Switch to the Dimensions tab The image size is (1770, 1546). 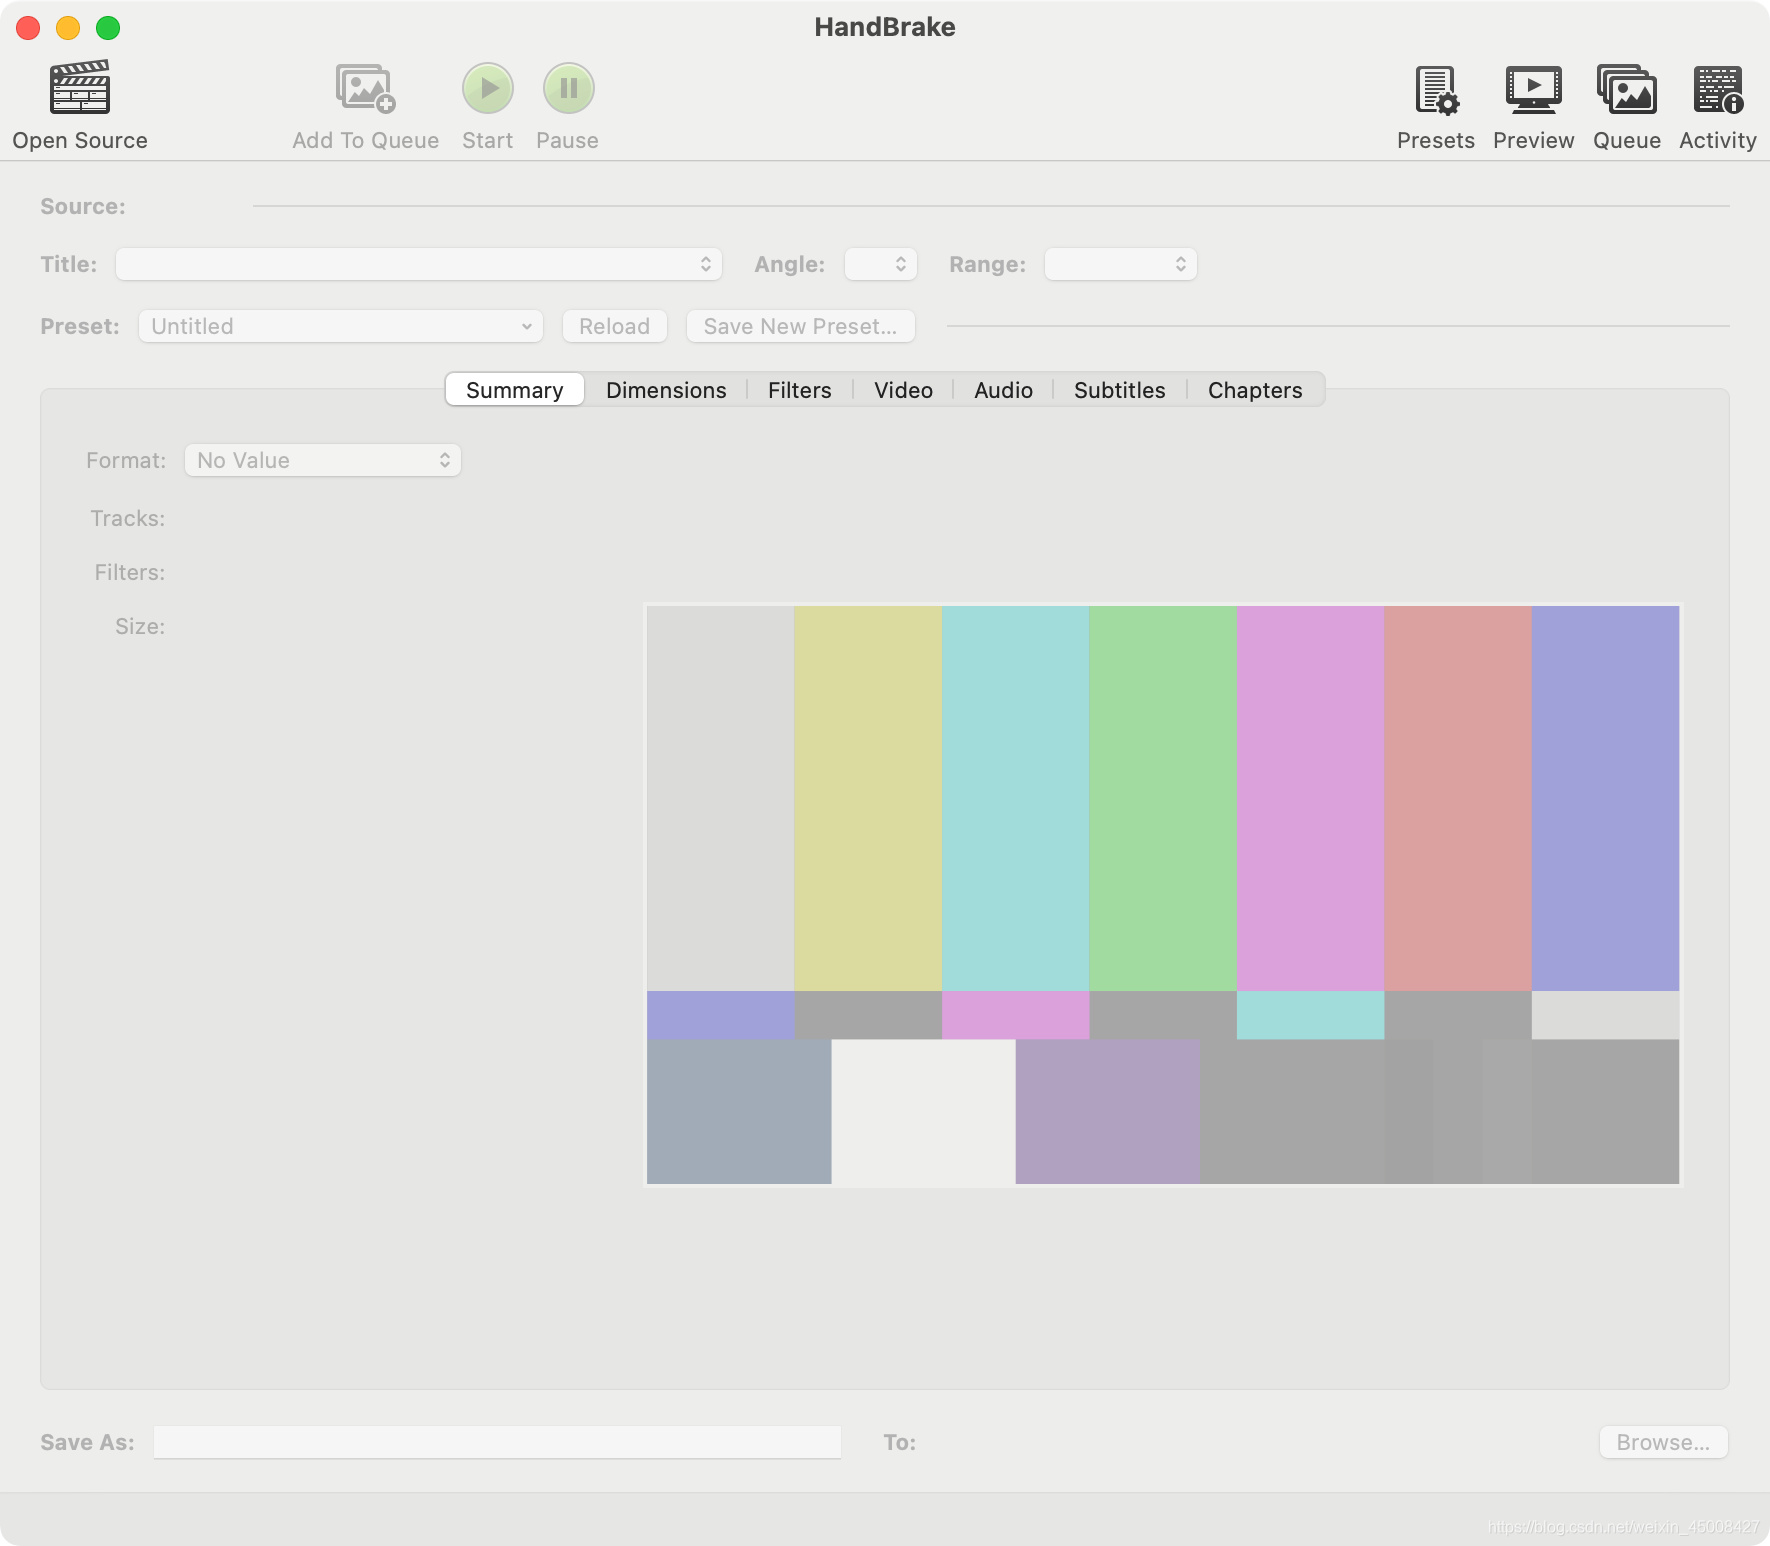pyautogui.click(x=666, y=390)
